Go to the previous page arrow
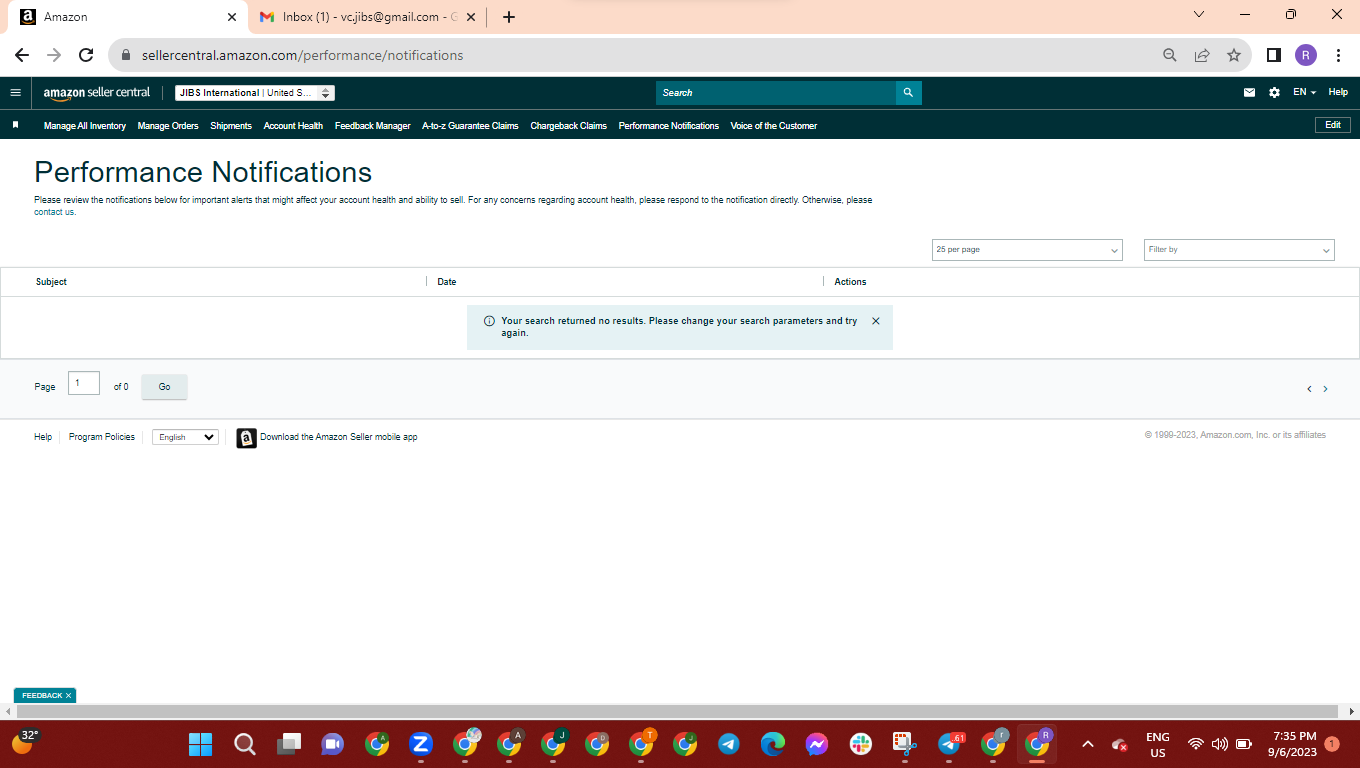Screen dimensions: 1360x768 click(1309, 389)
